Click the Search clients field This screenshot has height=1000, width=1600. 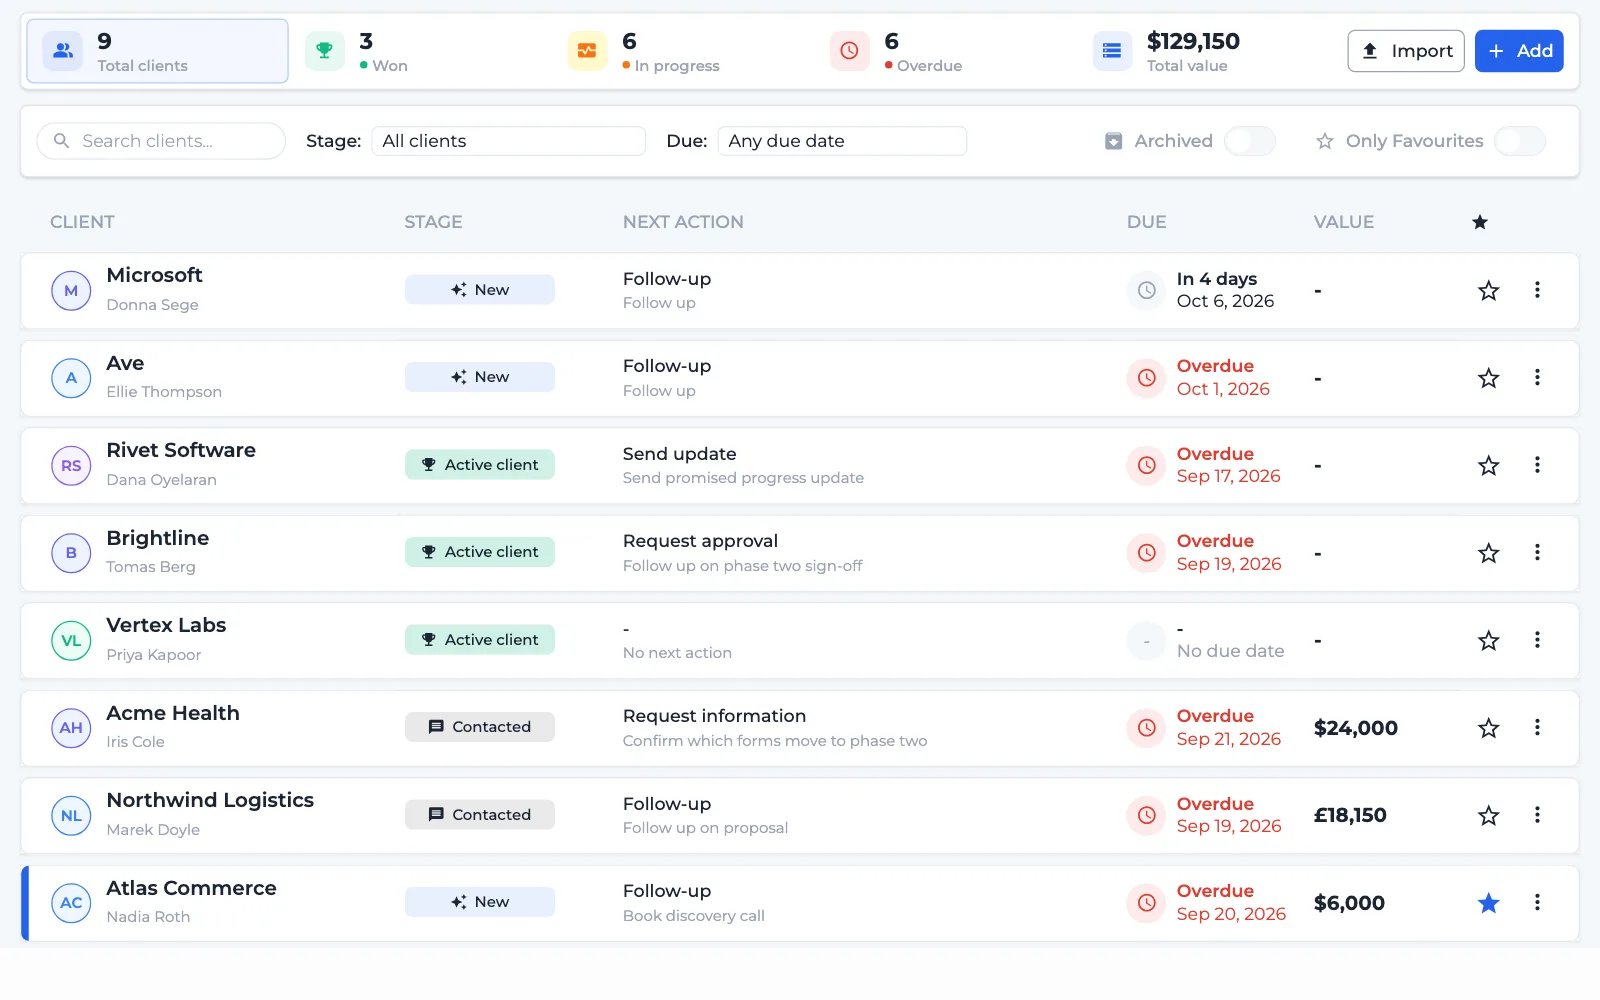point(161,141)
